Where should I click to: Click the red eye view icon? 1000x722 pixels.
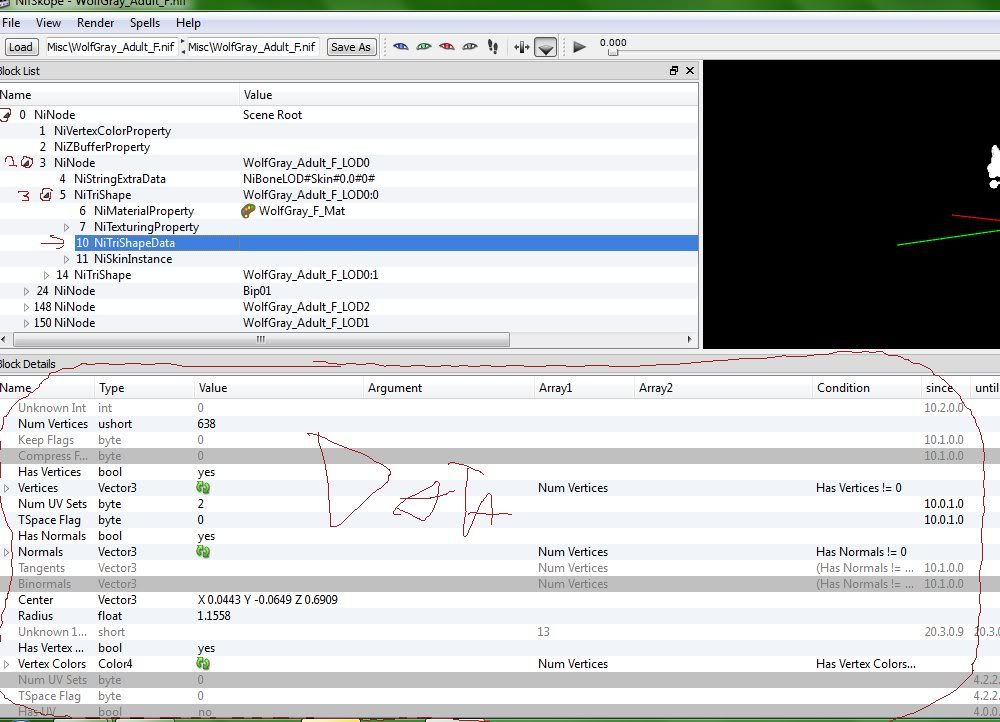click(x=447, y=47)
